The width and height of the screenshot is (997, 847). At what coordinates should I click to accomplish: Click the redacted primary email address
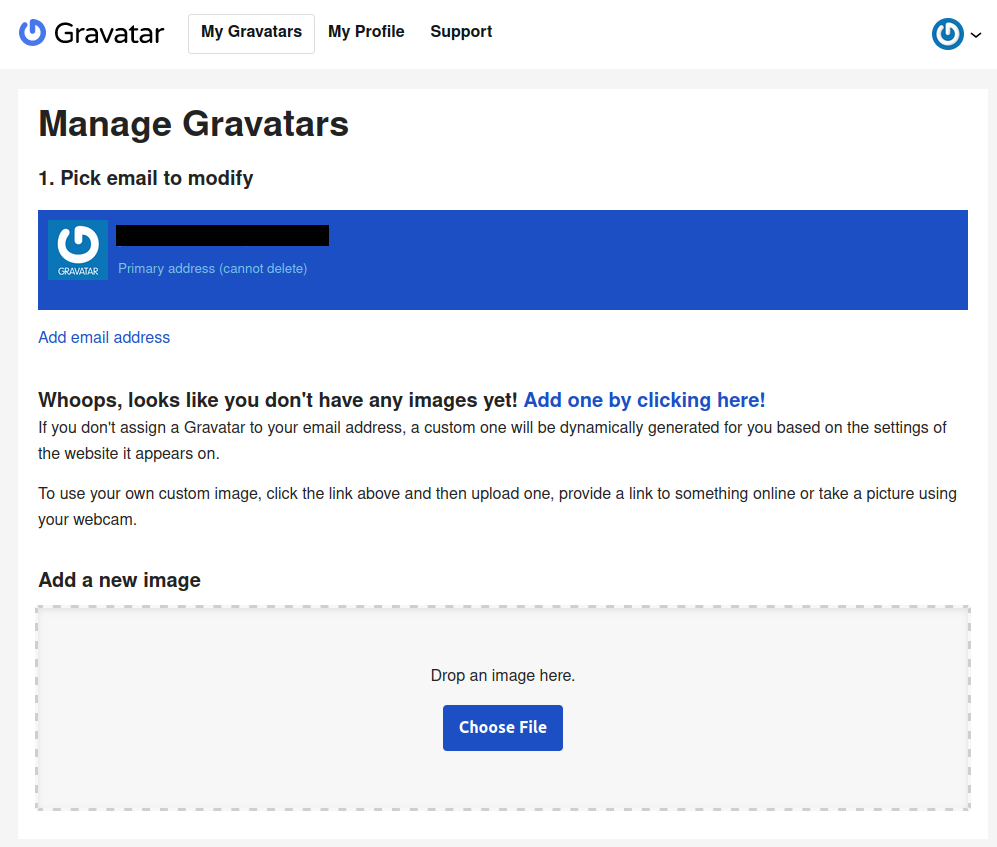pyautogui.click(x=222, y=236)
